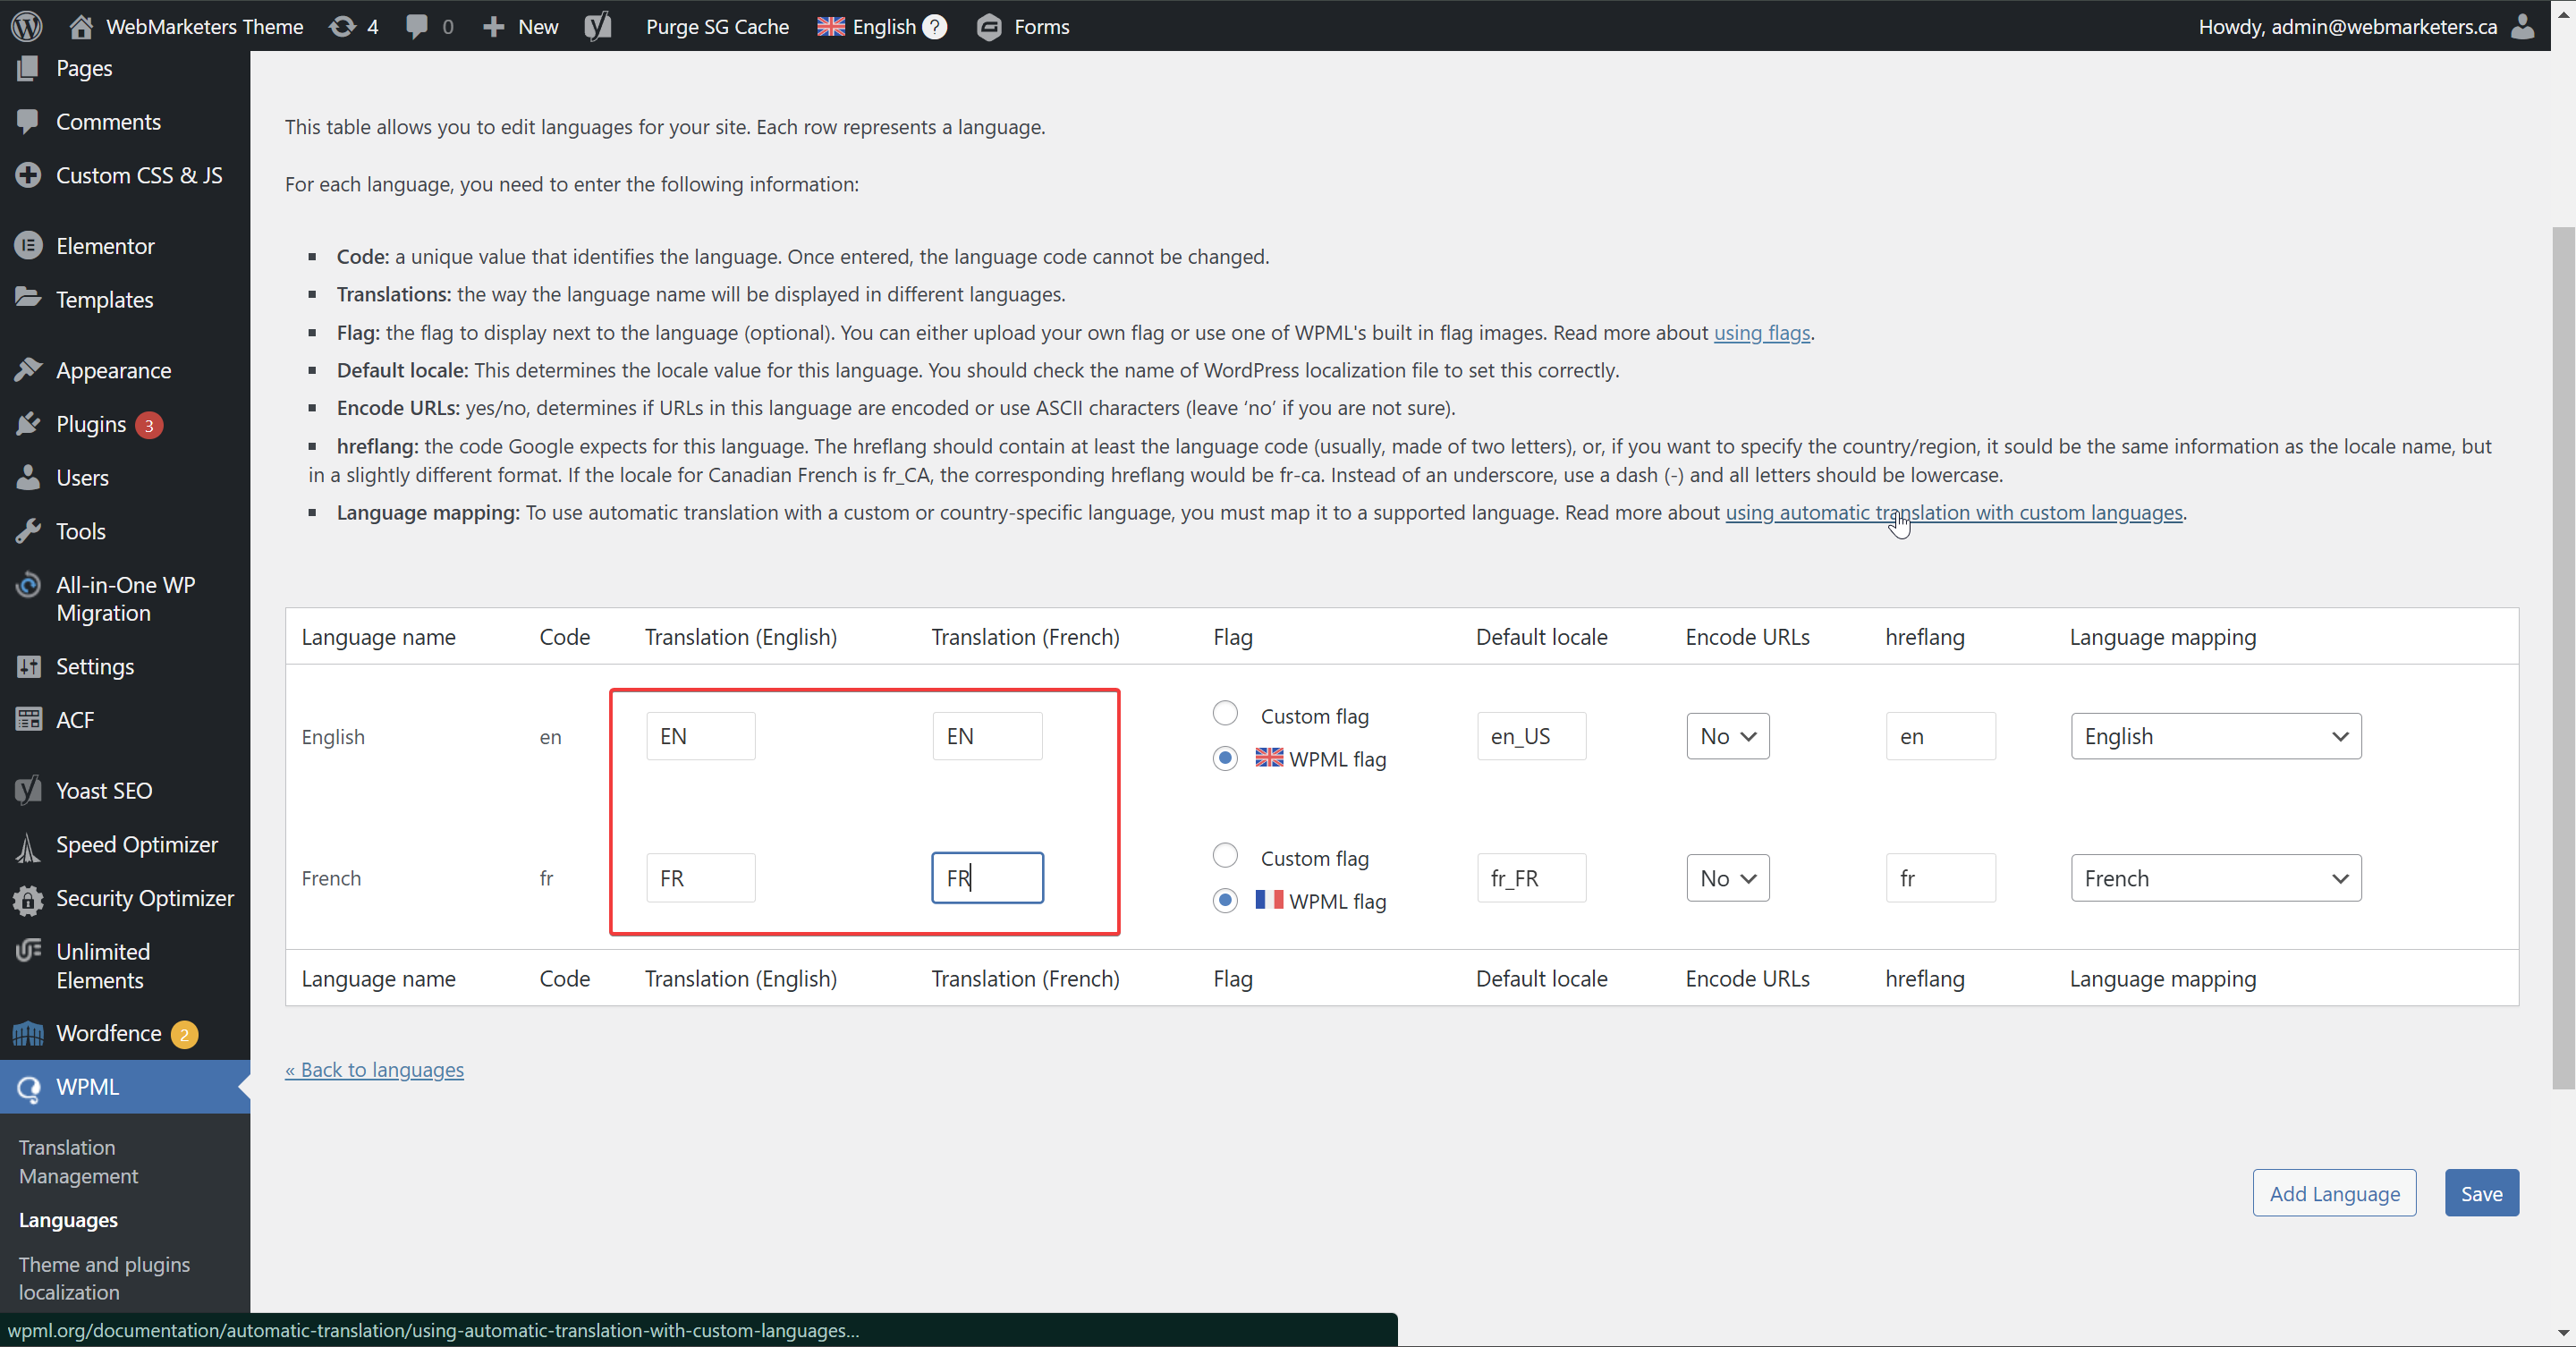Expand French language mapping dropdown

tap(2215, 878)
